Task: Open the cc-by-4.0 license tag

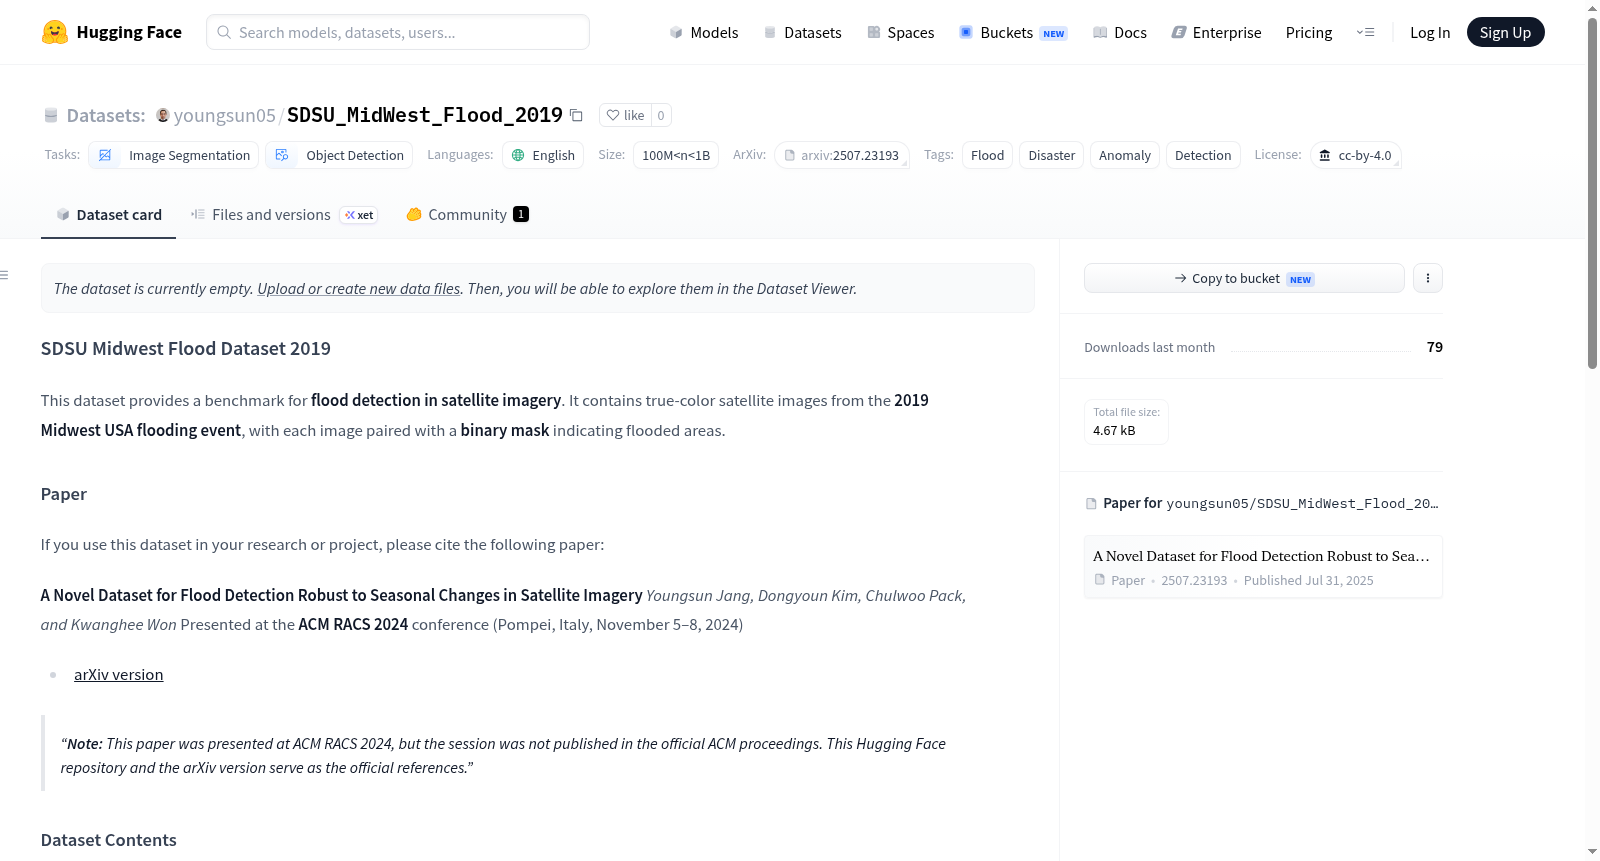Action: point(1355,155)
